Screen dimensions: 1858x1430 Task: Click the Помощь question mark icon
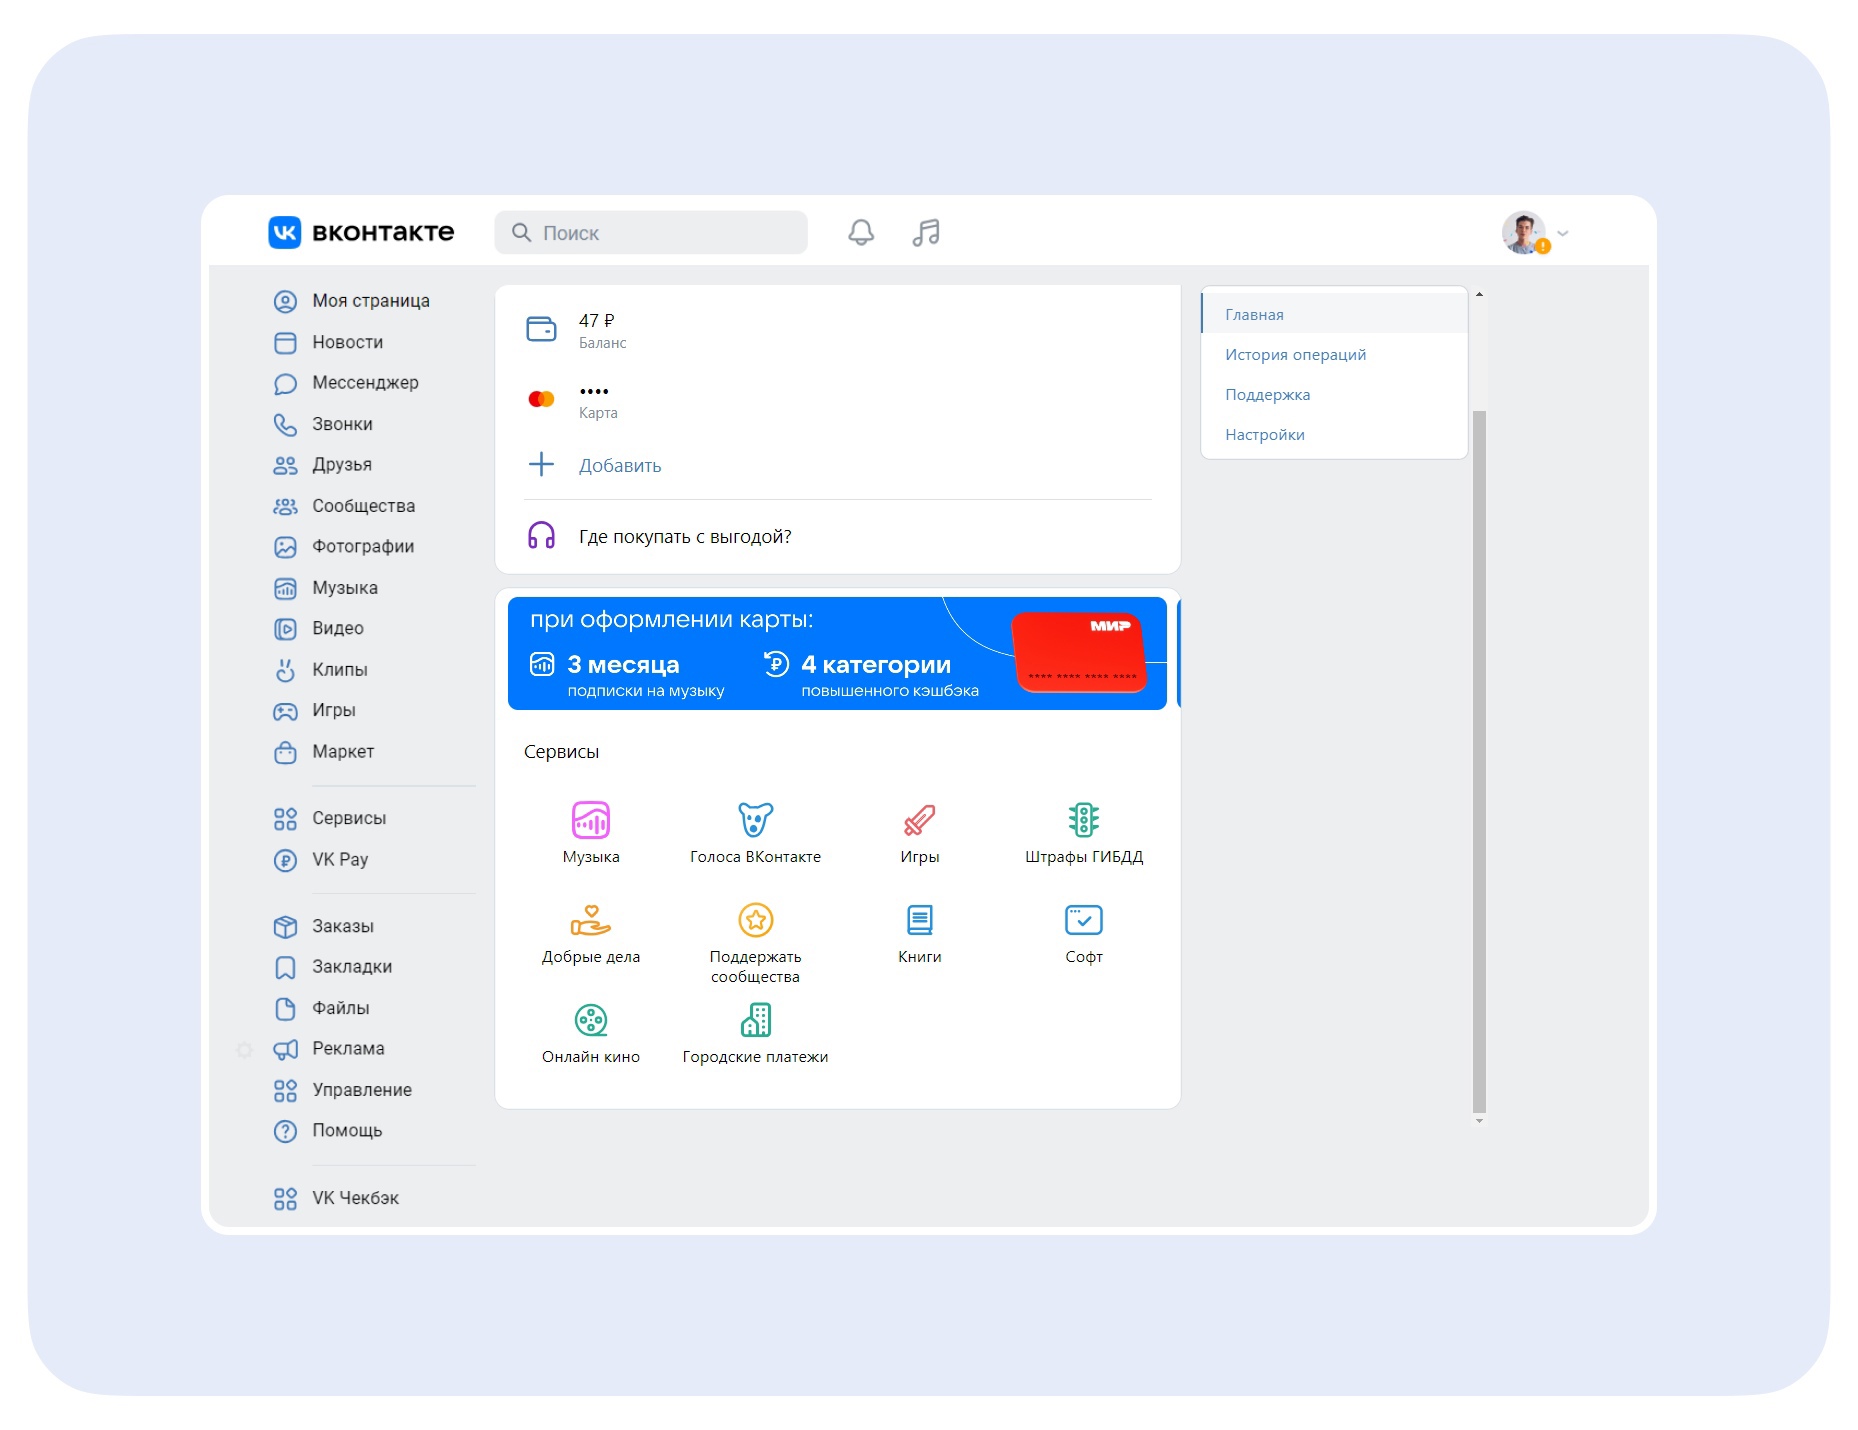click(285, 1131)
